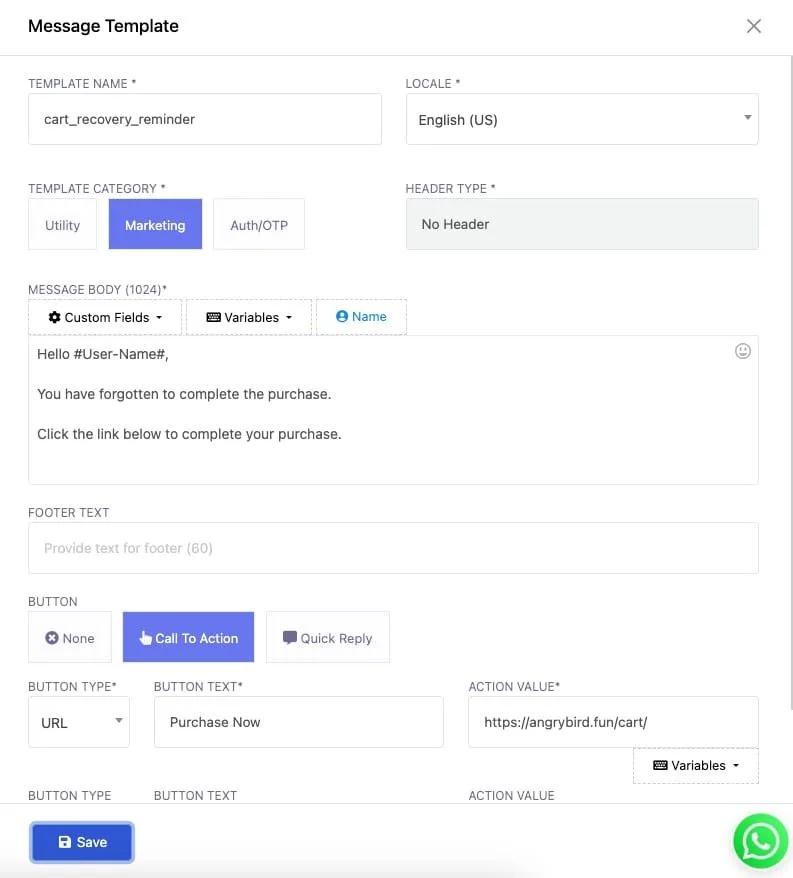Open the Locale English (US) dropdown
The height and width of the screenshot is (878, 793).
tap(582, 119)
